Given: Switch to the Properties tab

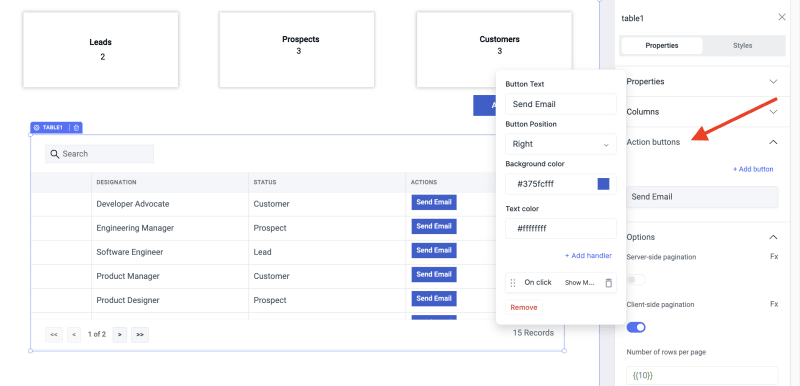Looking at the screenshot, I should (x=662, y=45).
